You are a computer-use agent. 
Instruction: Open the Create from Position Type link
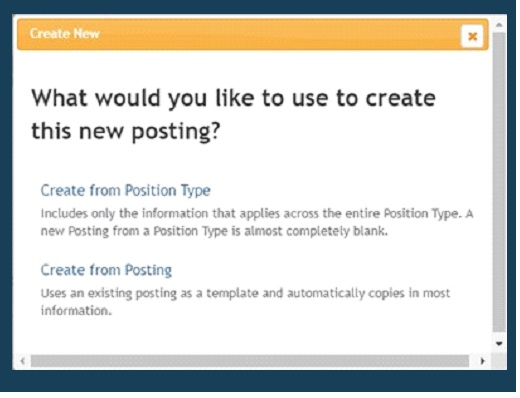[126, 192]
